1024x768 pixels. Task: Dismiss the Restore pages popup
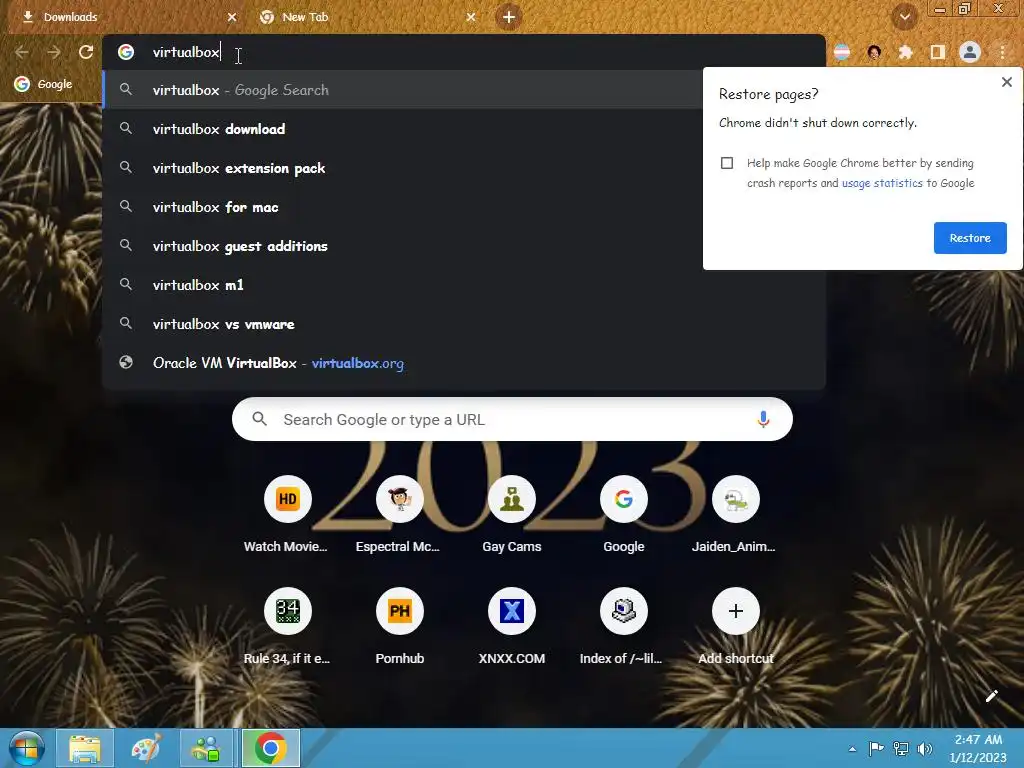click(x=1006, y=82)
